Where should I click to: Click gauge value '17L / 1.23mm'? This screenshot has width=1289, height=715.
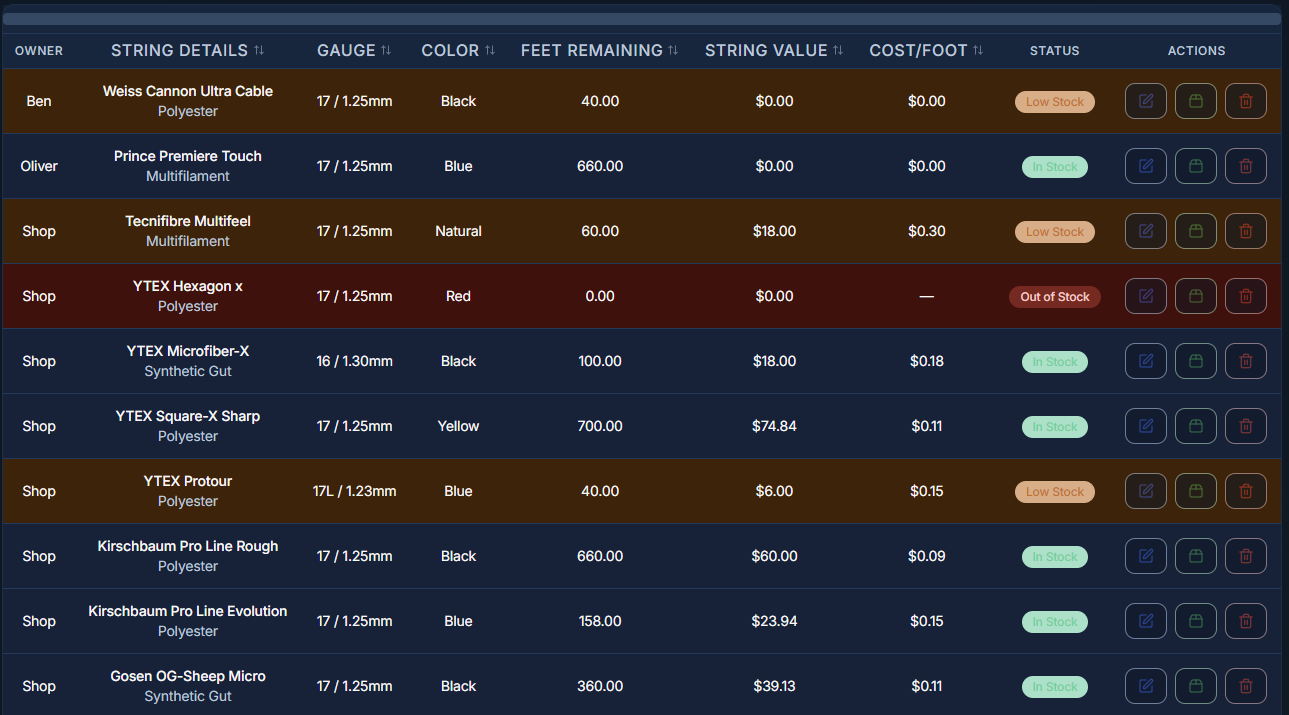(x=354, y=491)
